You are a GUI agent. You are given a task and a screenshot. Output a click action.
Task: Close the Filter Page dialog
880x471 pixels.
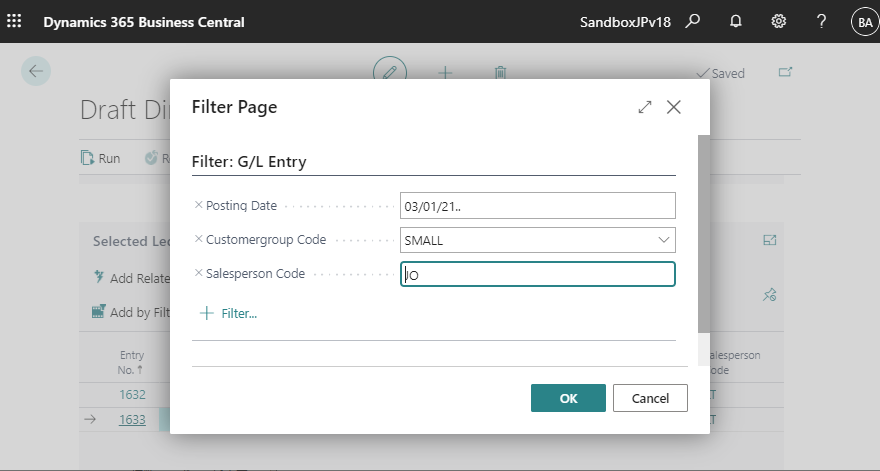pos(673,107)
